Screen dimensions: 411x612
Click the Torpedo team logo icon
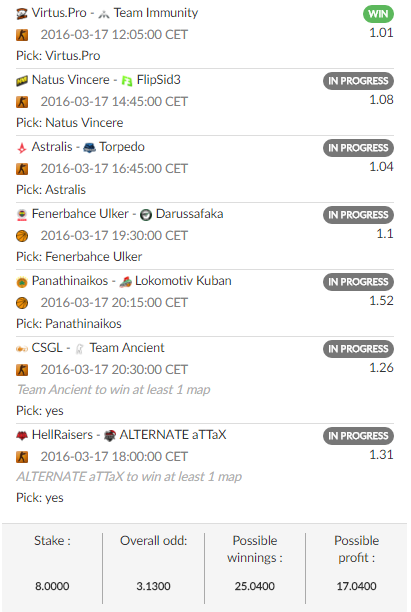click(89, 148)
